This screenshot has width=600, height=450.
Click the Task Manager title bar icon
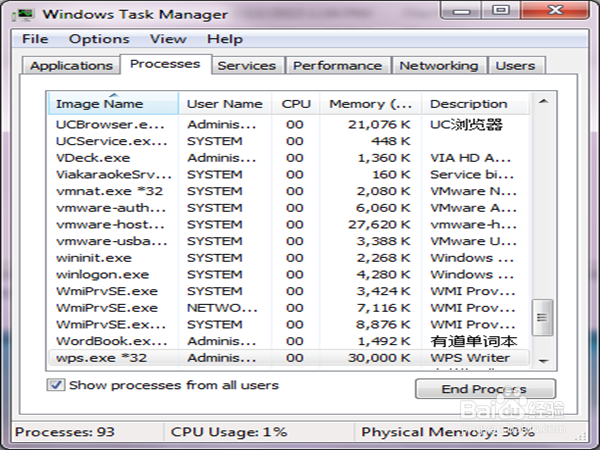(x=23, y=15)
